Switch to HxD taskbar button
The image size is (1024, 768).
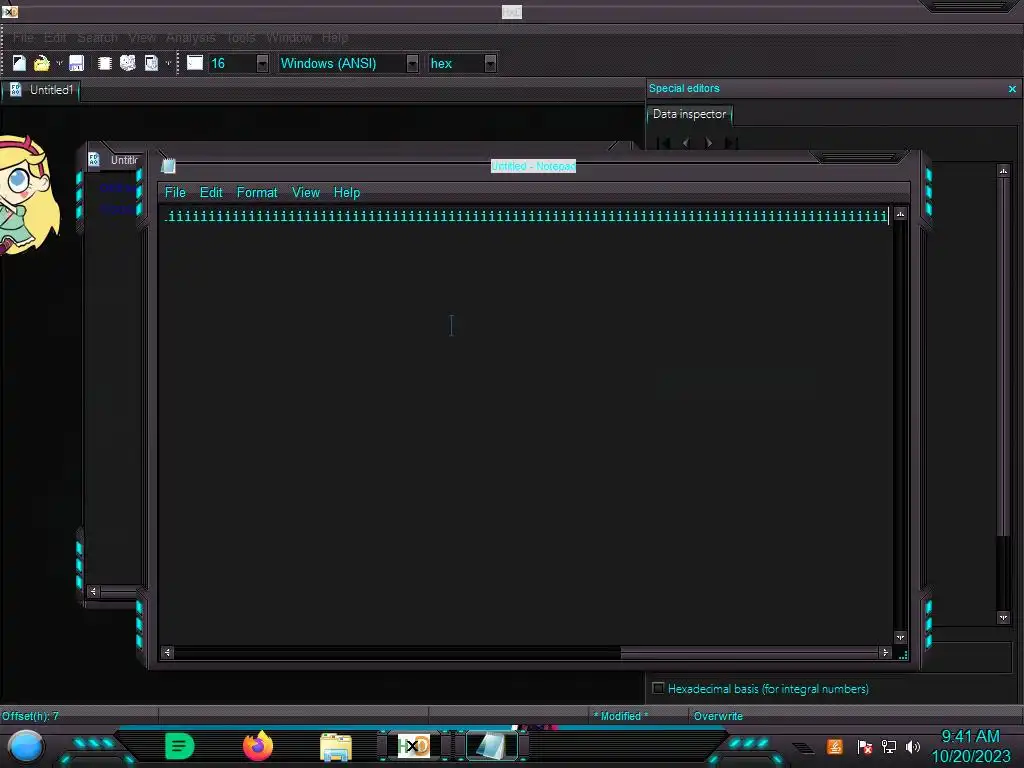click(413, 746)
